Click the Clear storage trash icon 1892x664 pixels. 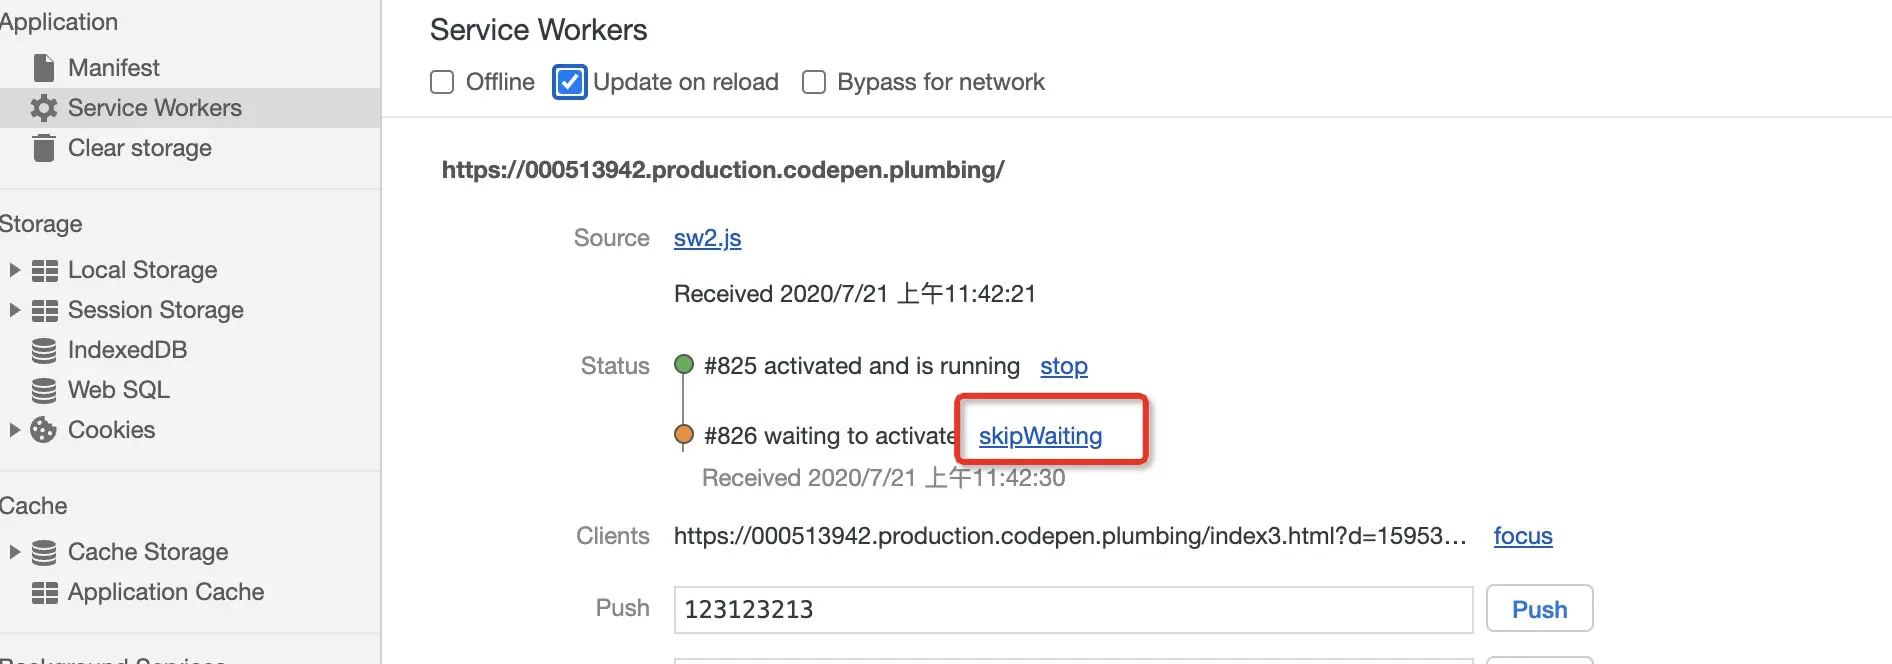pyautogui.click(x=44, y=148)
